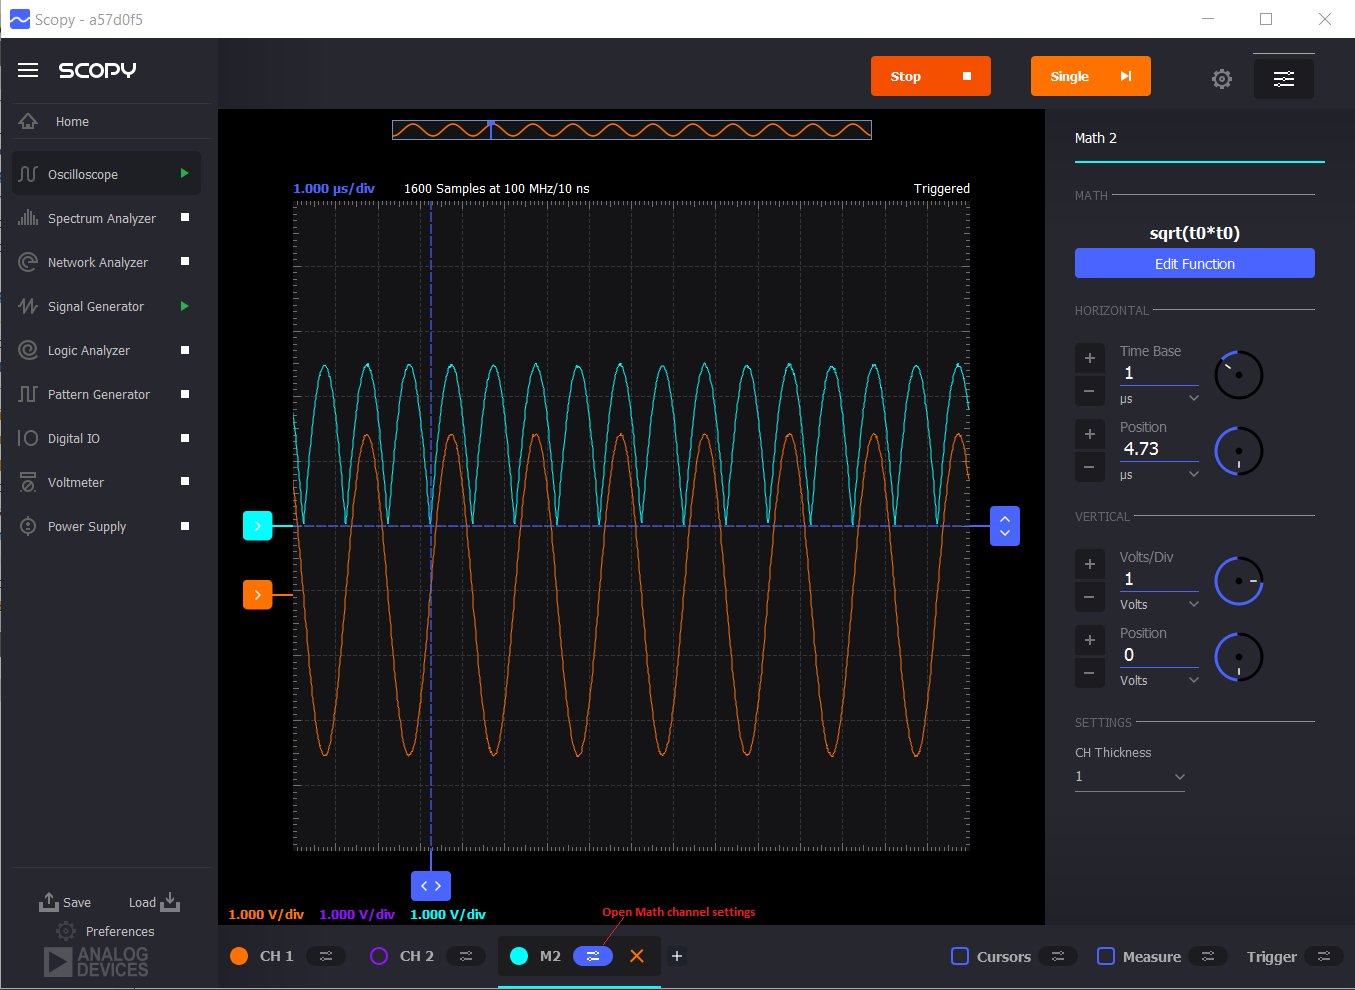1355x990 pixels.
Task: Open Cursors settings icon
Action: pos(1058,956)
